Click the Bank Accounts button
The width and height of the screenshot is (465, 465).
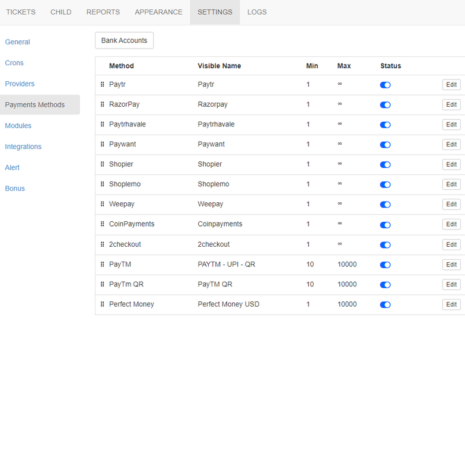(x=124, y=40)
